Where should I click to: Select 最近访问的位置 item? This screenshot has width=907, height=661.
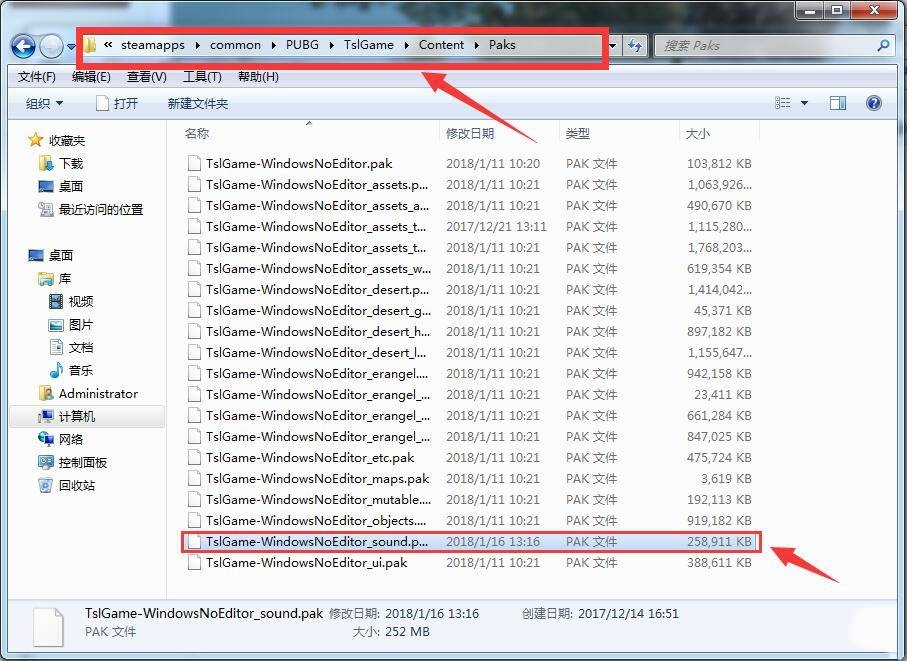tap(91, 209)
